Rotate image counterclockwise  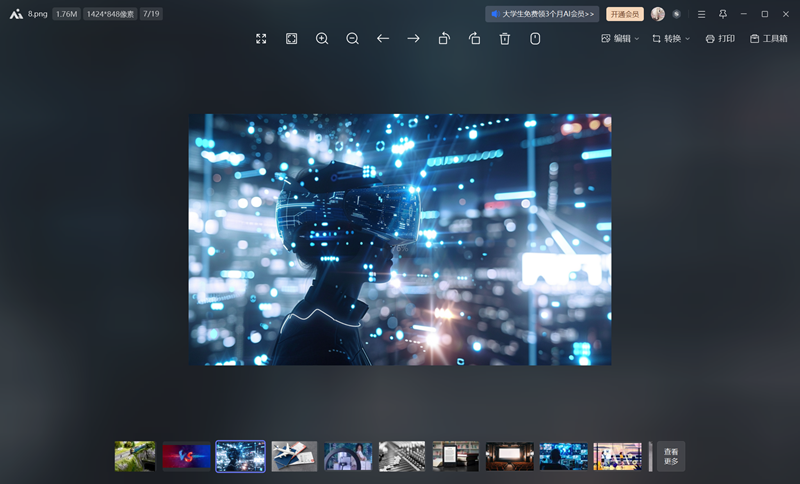click(444, 38)
